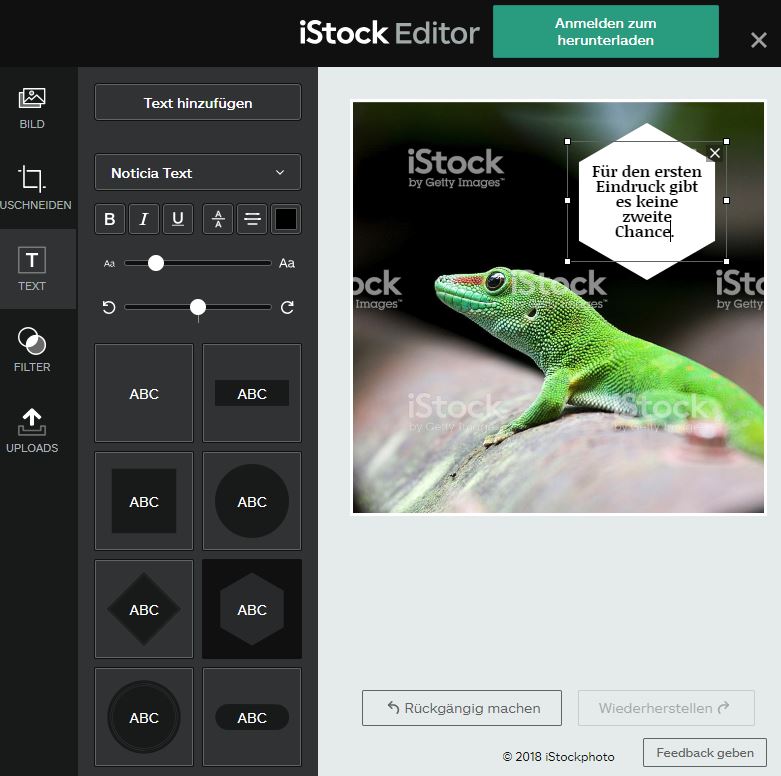Switch to the crop (Zuschneiden) tool
The width and height of the screenshot is (781, 776).
click(32, 188)
